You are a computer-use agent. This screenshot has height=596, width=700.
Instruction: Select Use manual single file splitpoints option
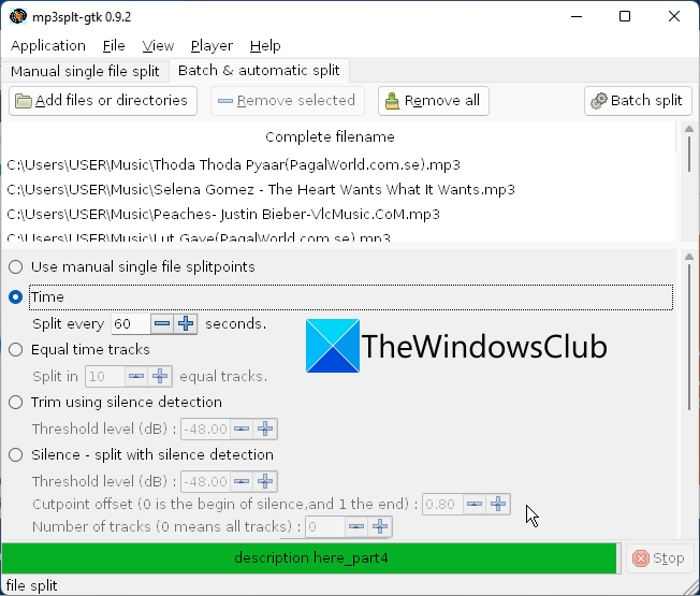click(16, 267)
